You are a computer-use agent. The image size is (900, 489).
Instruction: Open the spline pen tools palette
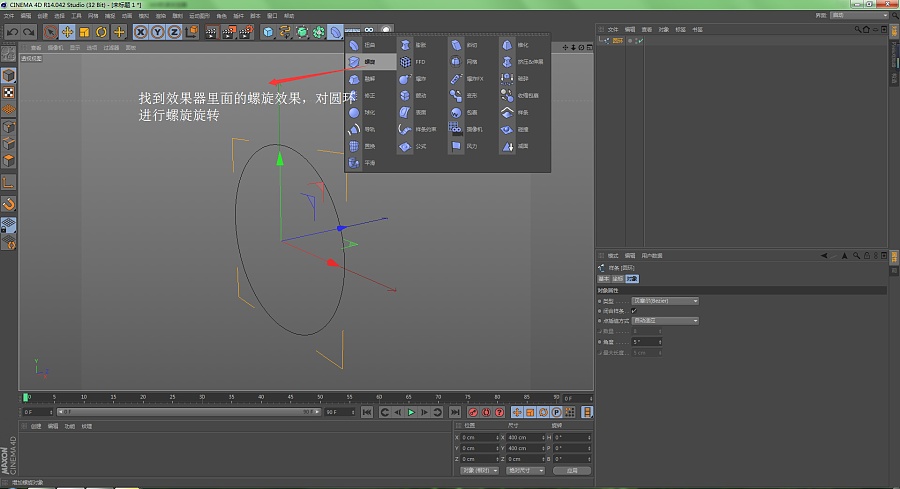pos(285,32)
